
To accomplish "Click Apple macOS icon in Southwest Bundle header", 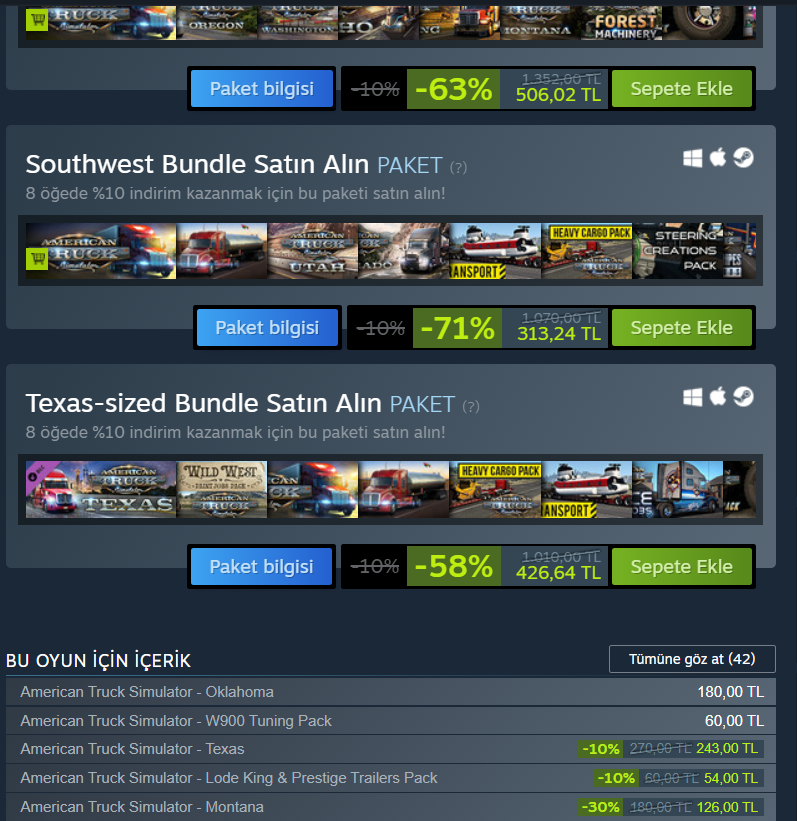I will [717, 157].
